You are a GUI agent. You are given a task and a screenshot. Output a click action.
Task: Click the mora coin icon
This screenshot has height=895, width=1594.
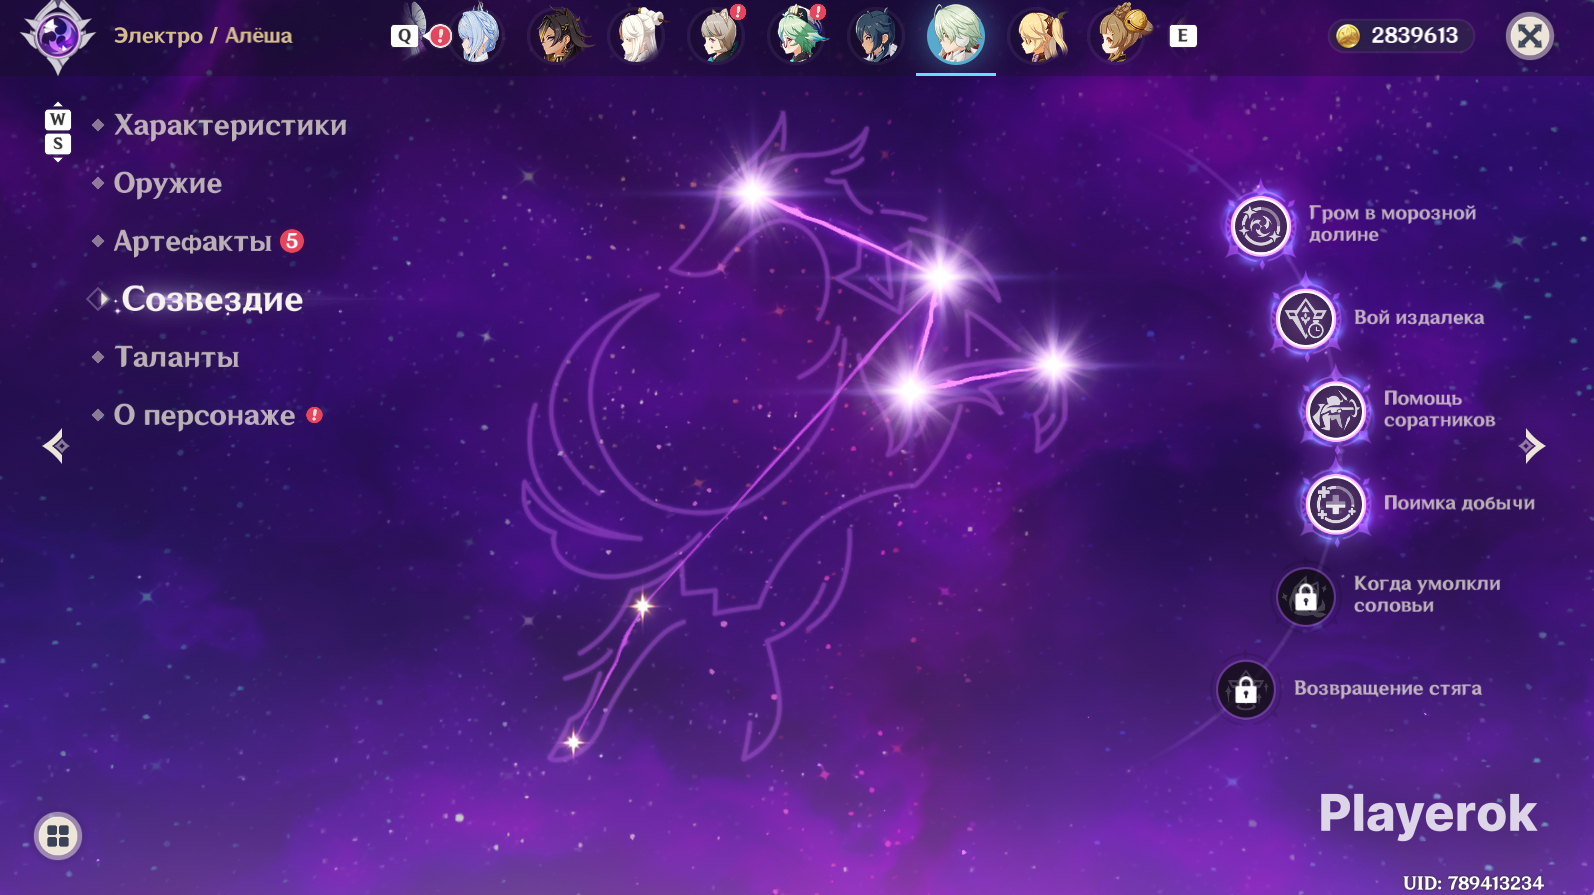point(1348,36)
